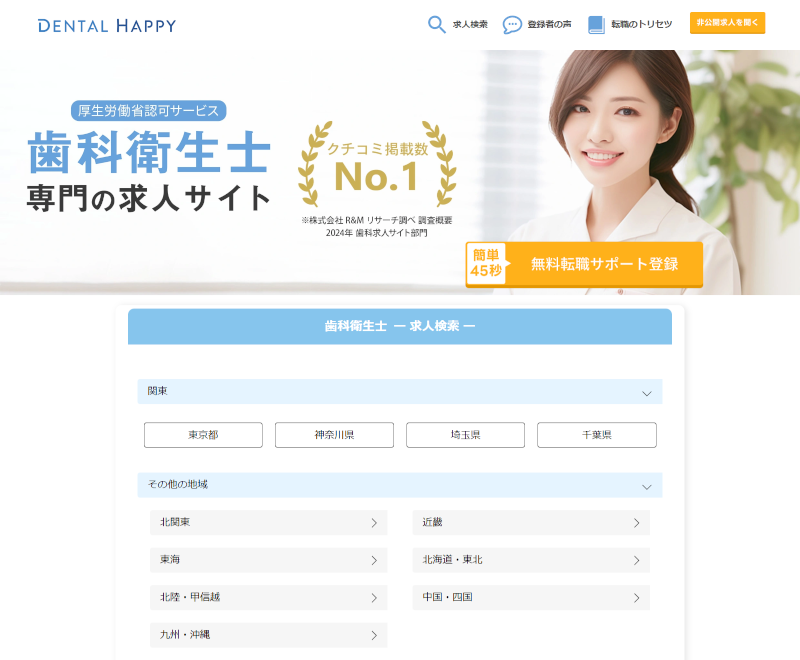The height and width of the screenshot is (660, 800).
Task: Click the 簡単45秒 badge on the banner
Action: [x=487, y=263]
